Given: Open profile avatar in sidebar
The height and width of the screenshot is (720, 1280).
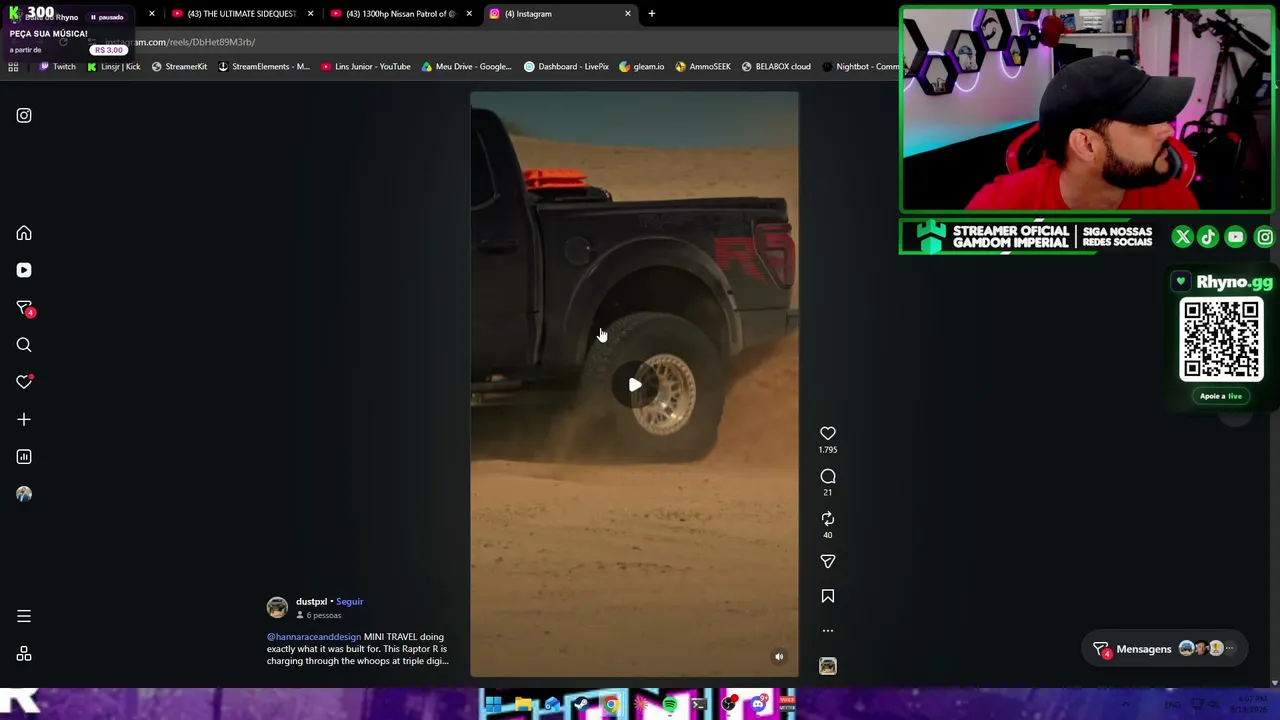Looking at the screenshot, I should click(24, 494).
